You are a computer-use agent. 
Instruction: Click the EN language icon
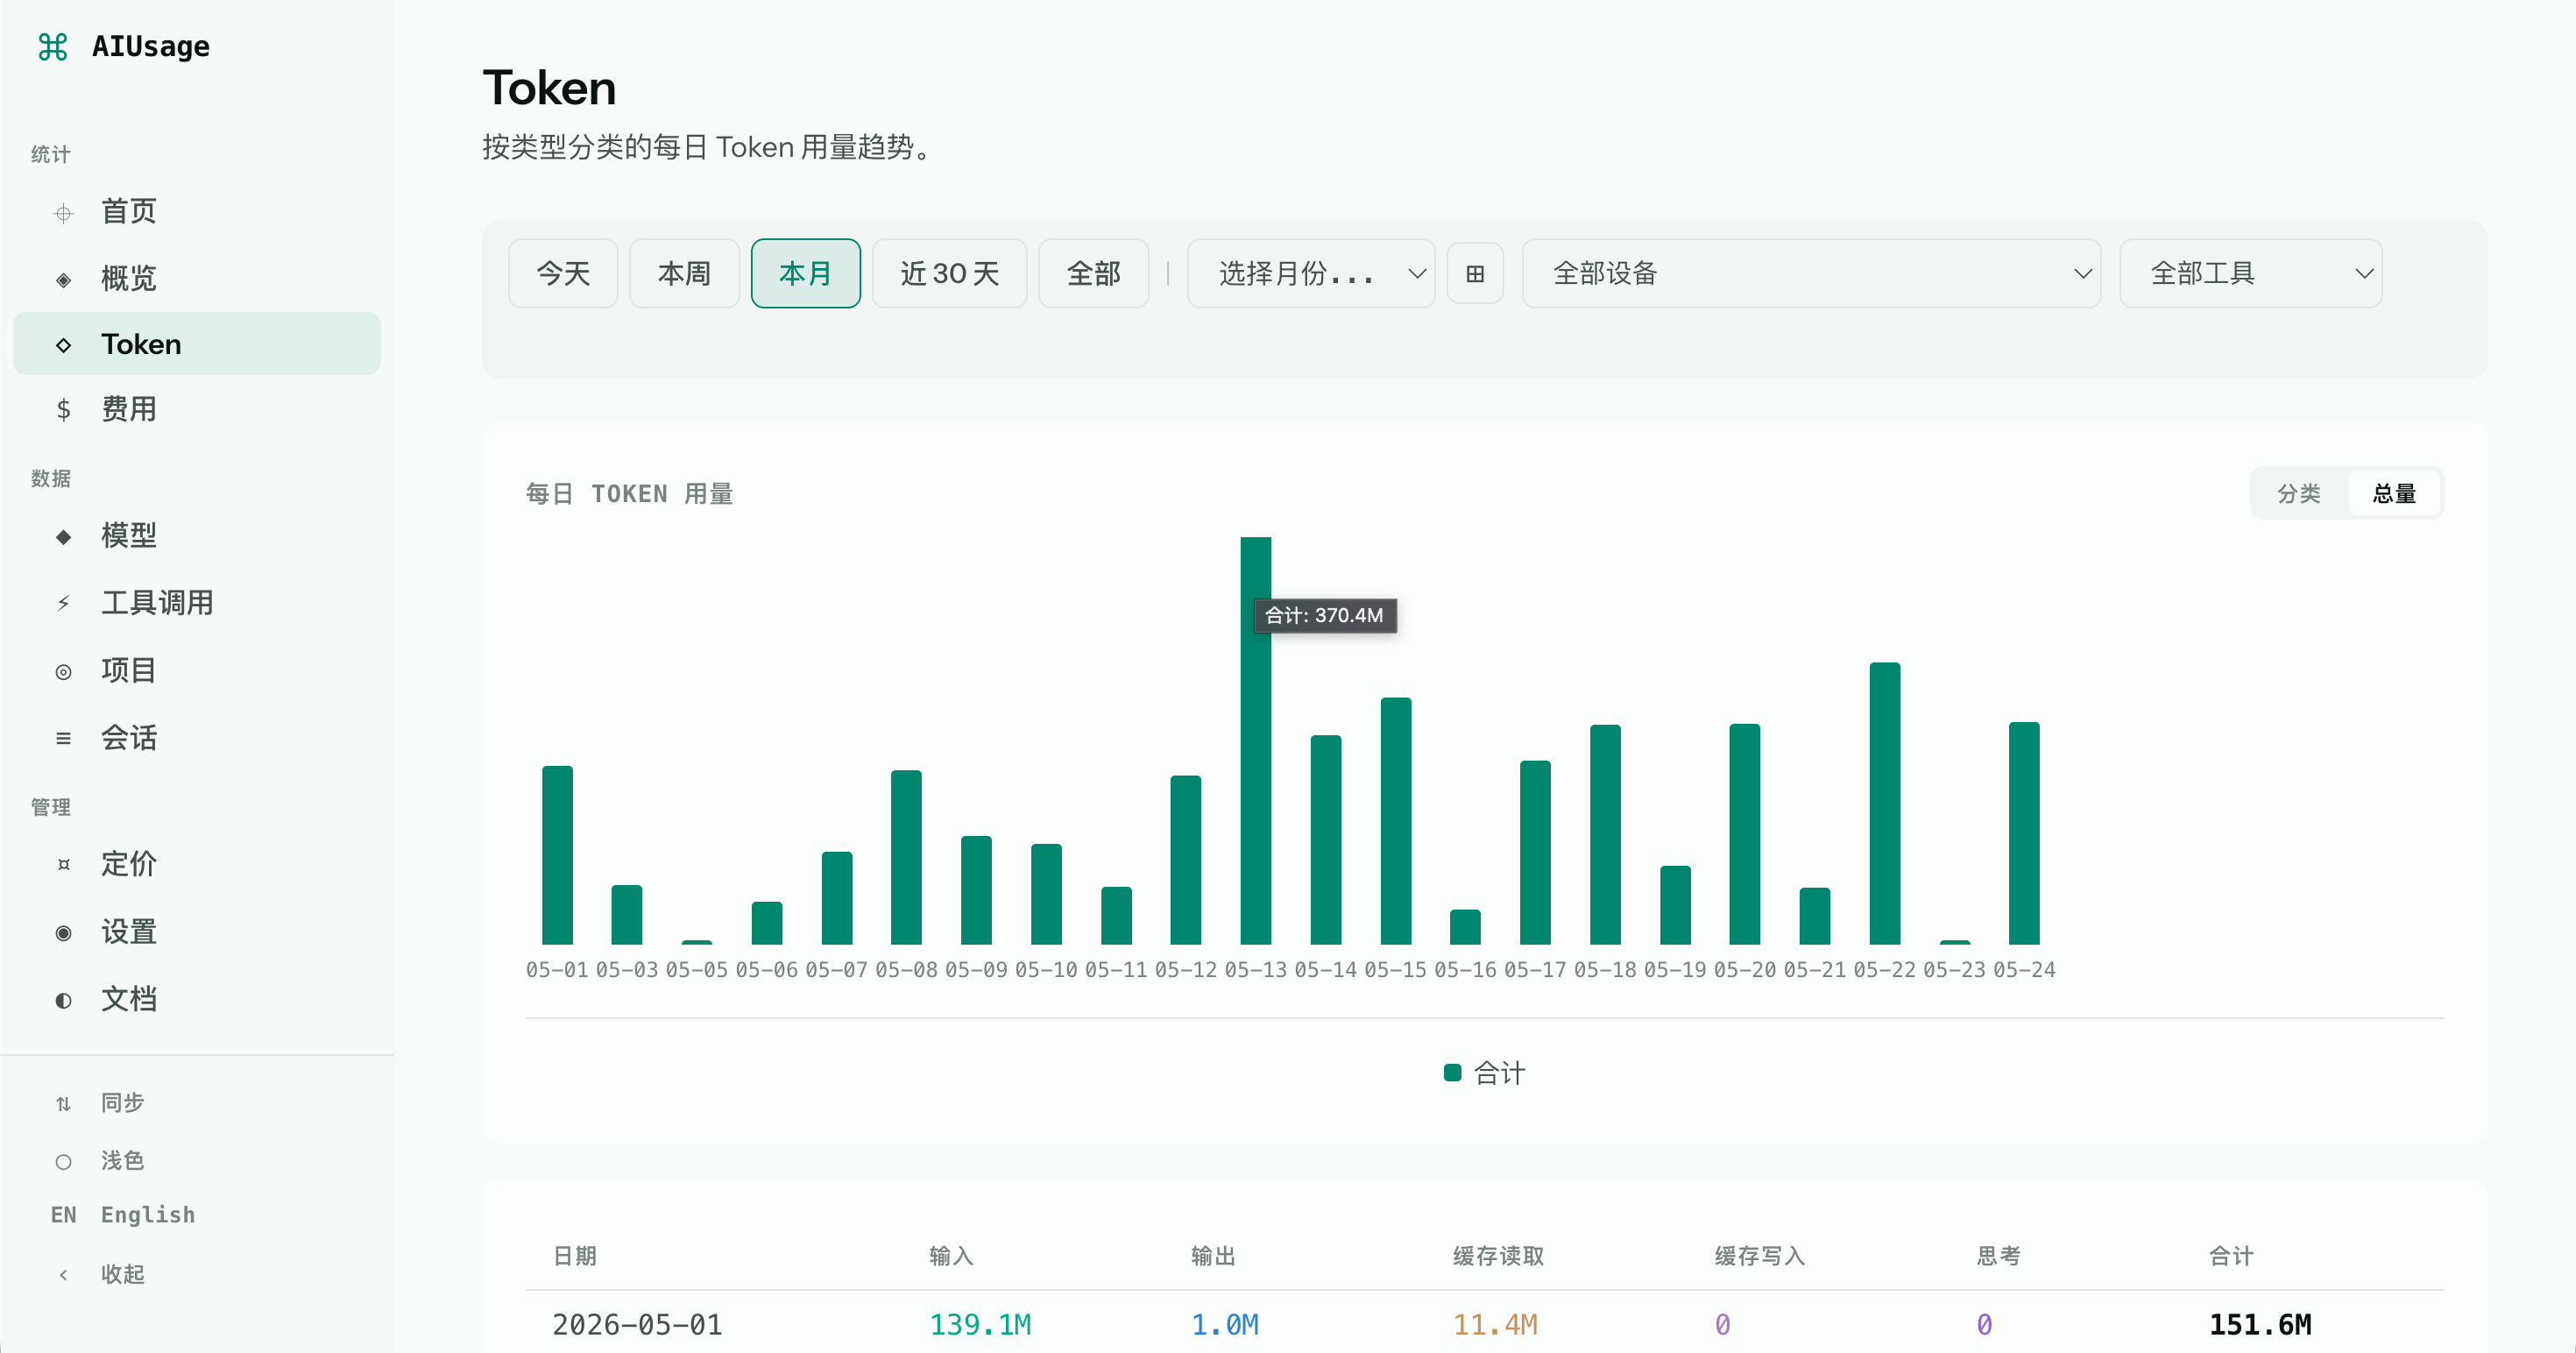(x=63, y=1215)
